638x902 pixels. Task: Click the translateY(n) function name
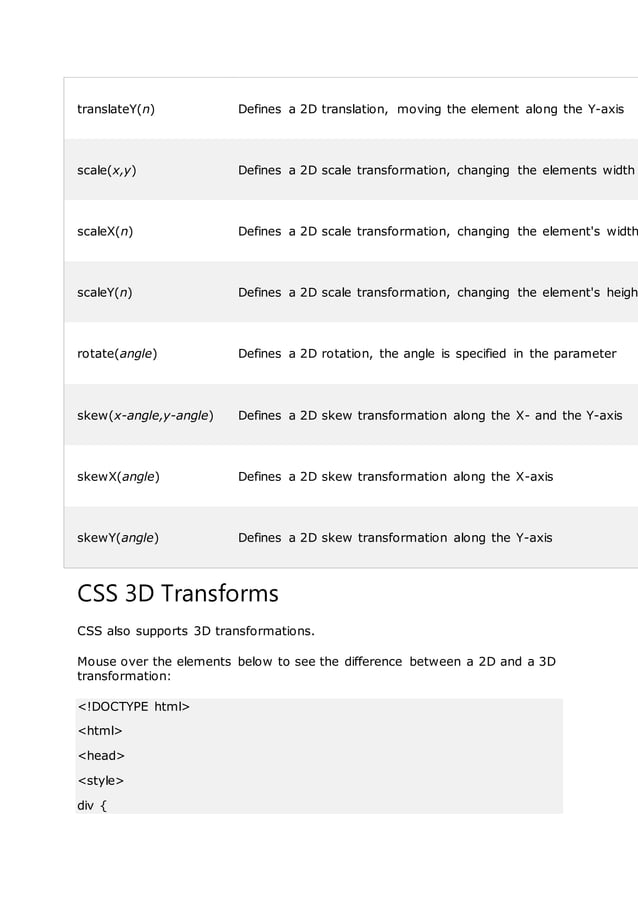click(x=116, y=109)
